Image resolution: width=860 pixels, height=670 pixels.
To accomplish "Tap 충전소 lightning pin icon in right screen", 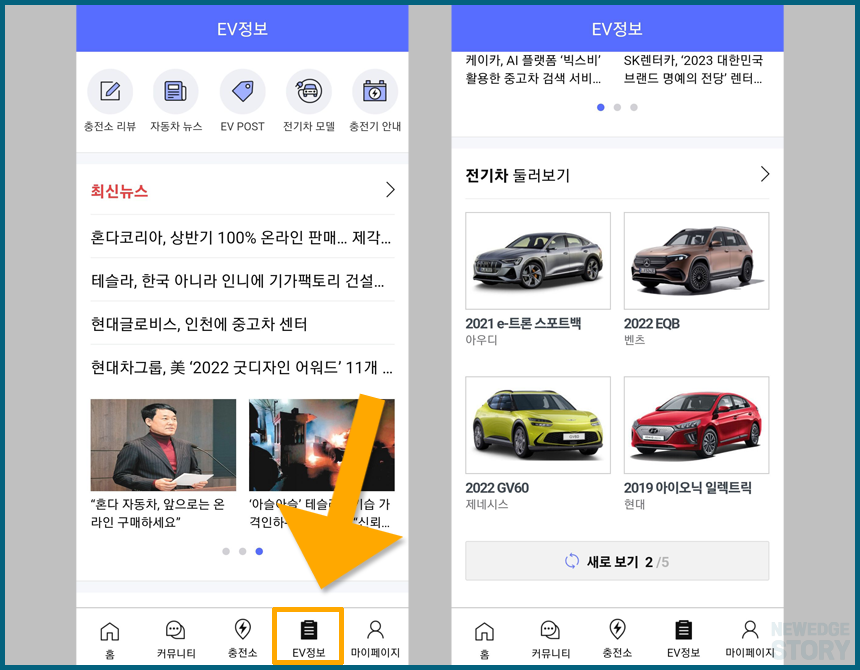I will [x=618, y=629].
